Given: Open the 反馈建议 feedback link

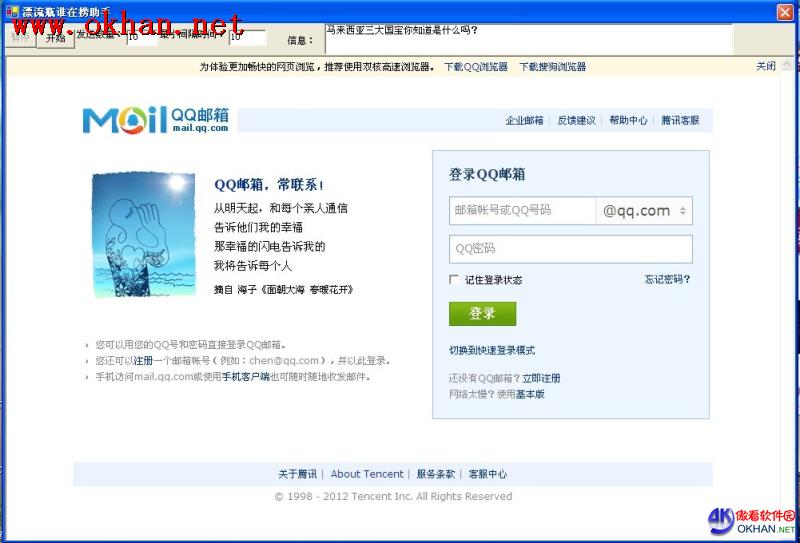Looking at the screenshot, I should pyautogui.click(x=576, y=120).
